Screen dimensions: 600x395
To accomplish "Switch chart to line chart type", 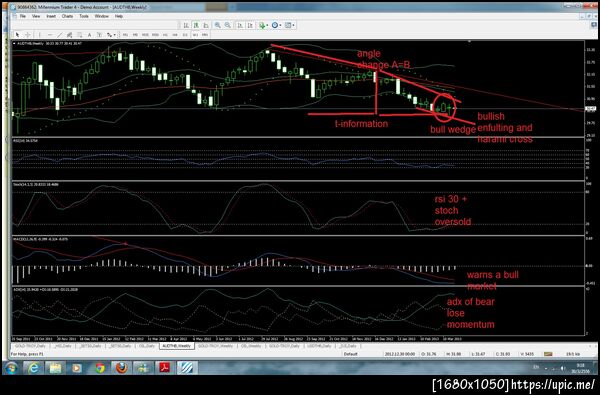I will [x=205, y=25].
